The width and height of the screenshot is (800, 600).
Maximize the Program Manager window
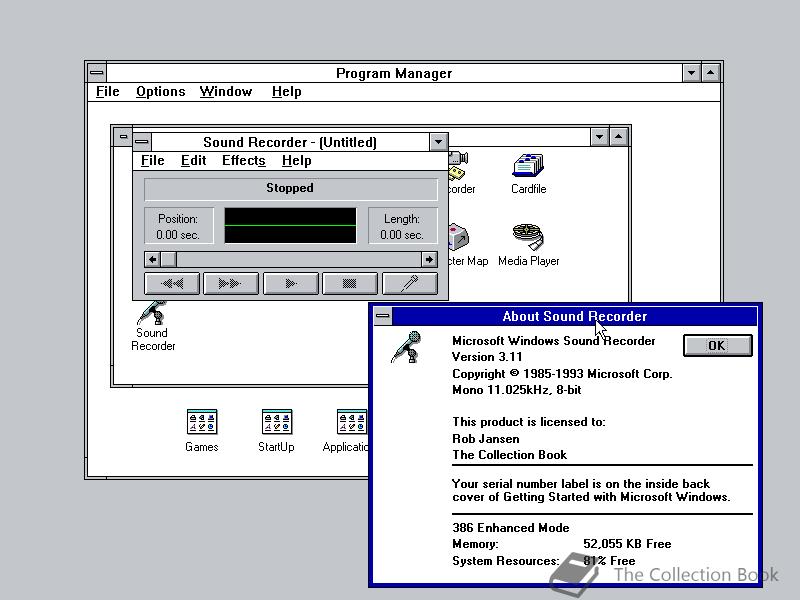(x=710, y=73)
